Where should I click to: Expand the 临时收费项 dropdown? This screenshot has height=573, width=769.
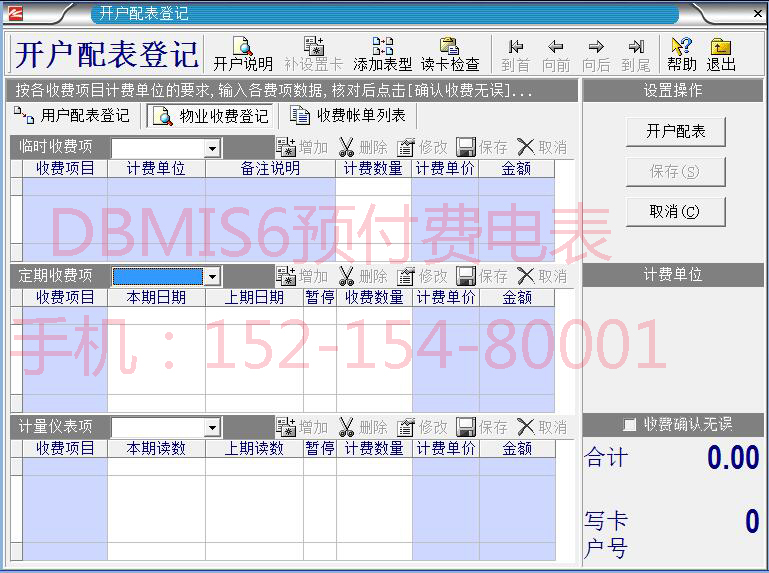(211, 148)
